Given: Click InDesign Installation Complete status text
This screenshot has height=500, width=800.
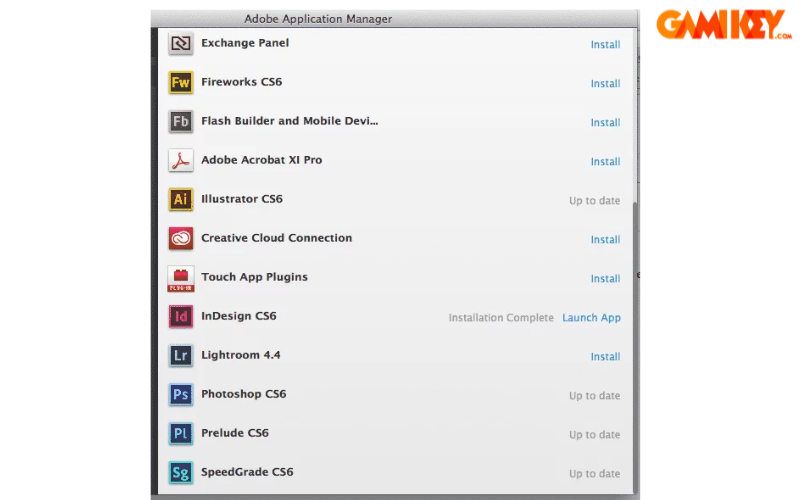Looking at the screenshot, I should click(x=501, y=318).
